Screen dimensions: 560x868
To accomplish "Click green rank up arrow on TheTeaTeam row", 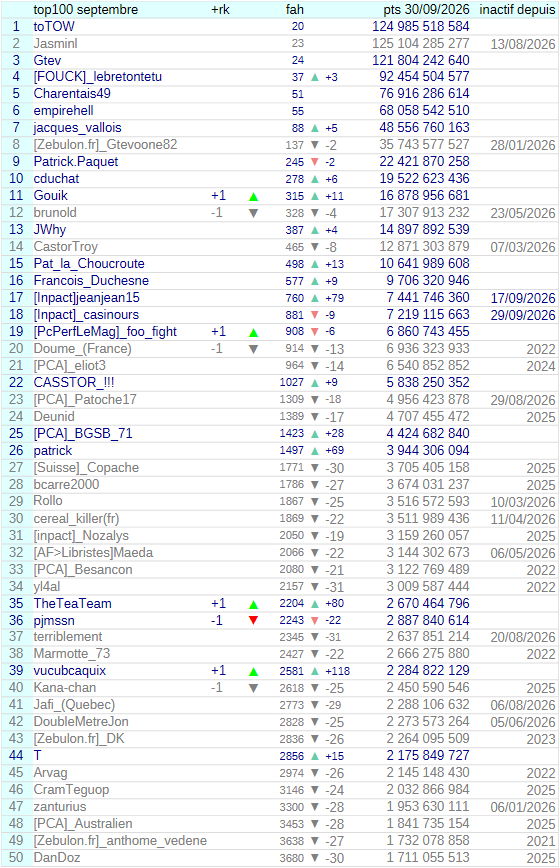I will [253, 604].
